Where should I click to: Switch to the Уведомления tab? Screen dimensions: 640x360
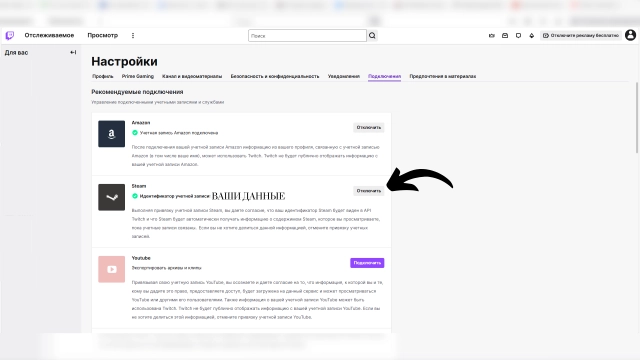[x=344, y=76]
